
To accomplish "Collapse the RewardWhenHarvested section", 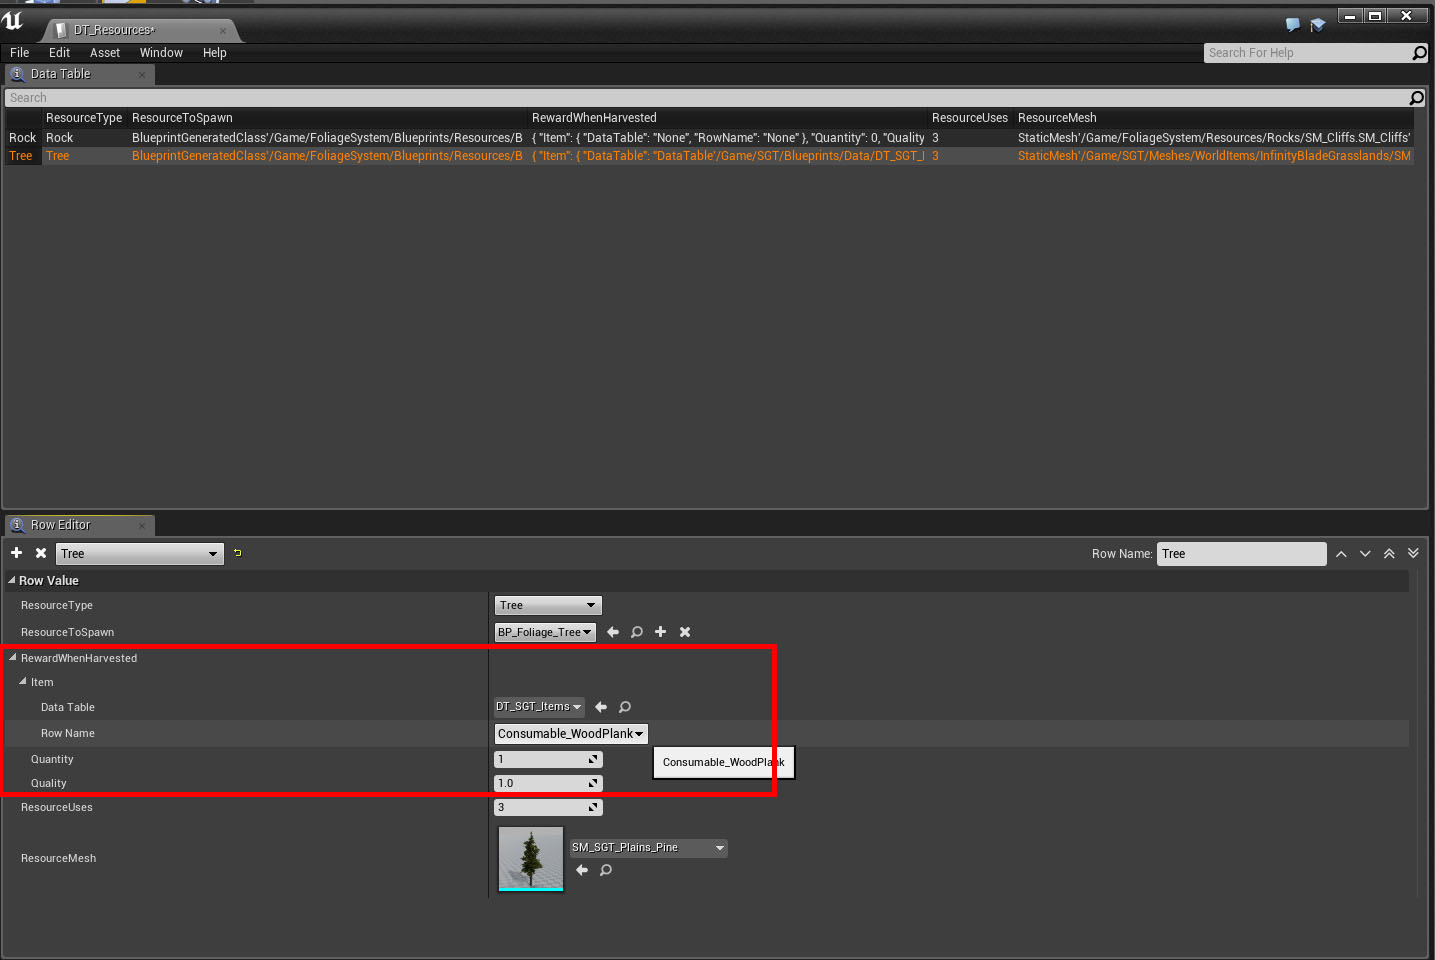I will click(x=13, y=658).
